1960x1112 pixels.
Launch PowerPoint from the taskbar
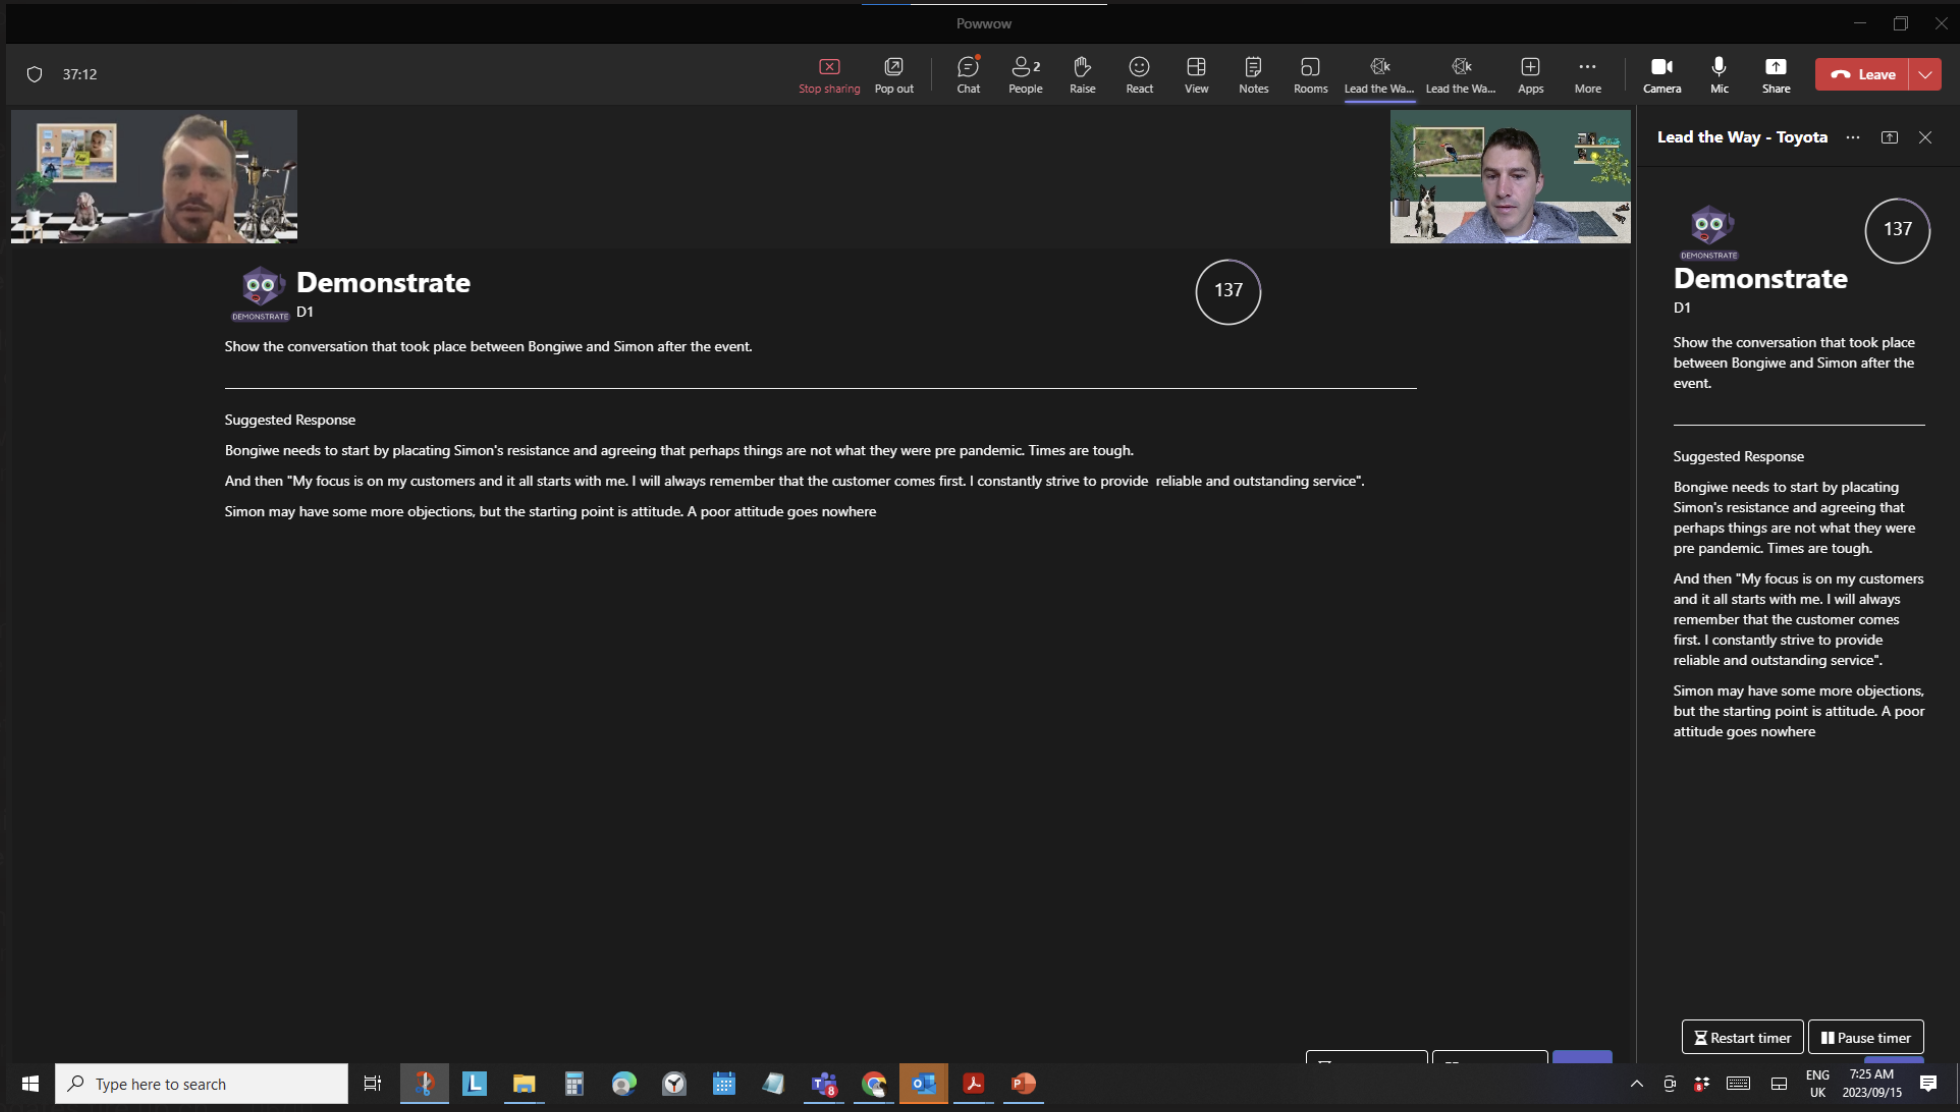tap(1022, 1083)
